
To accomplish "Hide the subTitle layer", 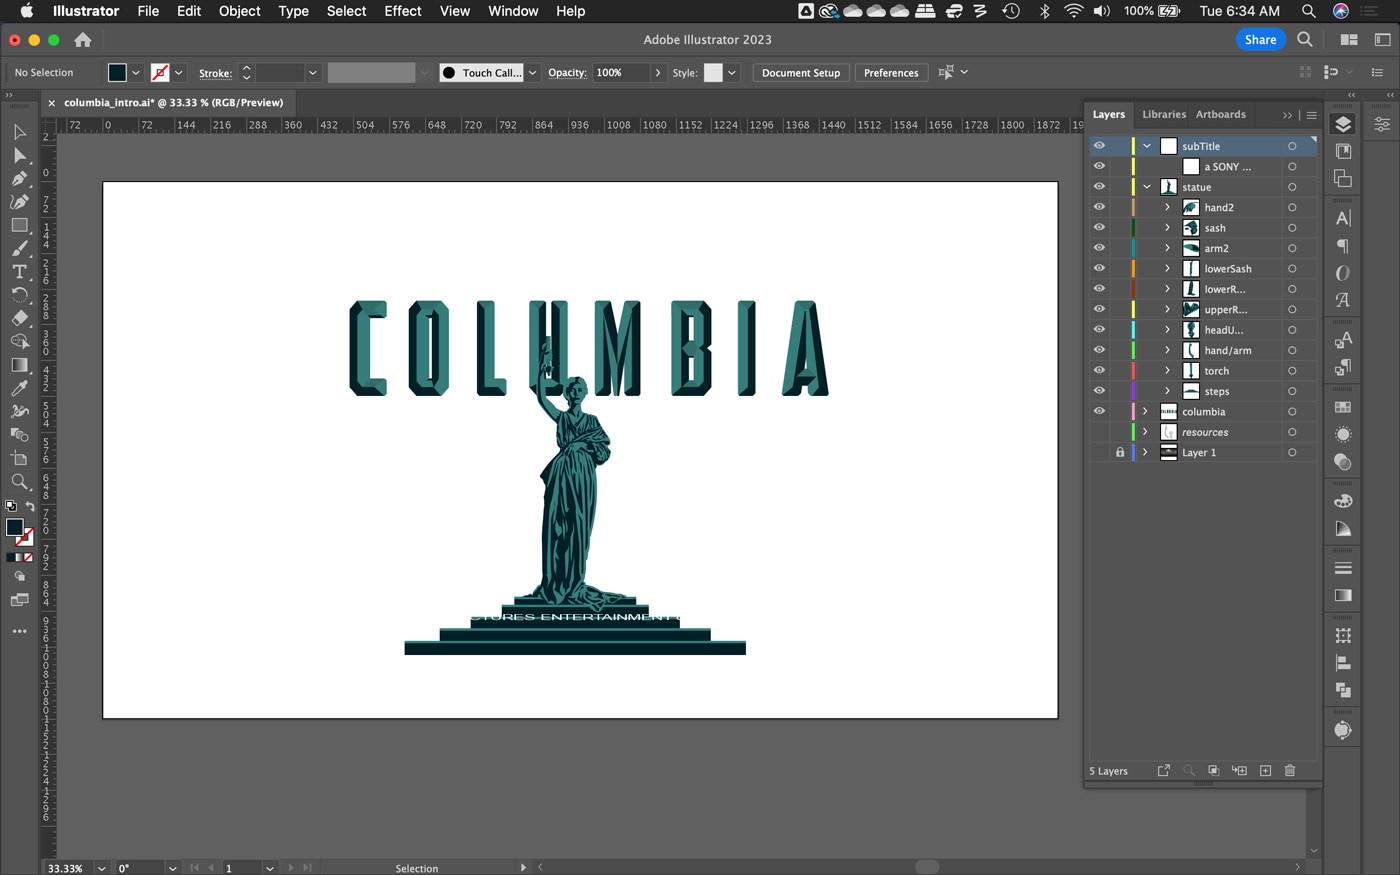I will (x=1099, y=146).
